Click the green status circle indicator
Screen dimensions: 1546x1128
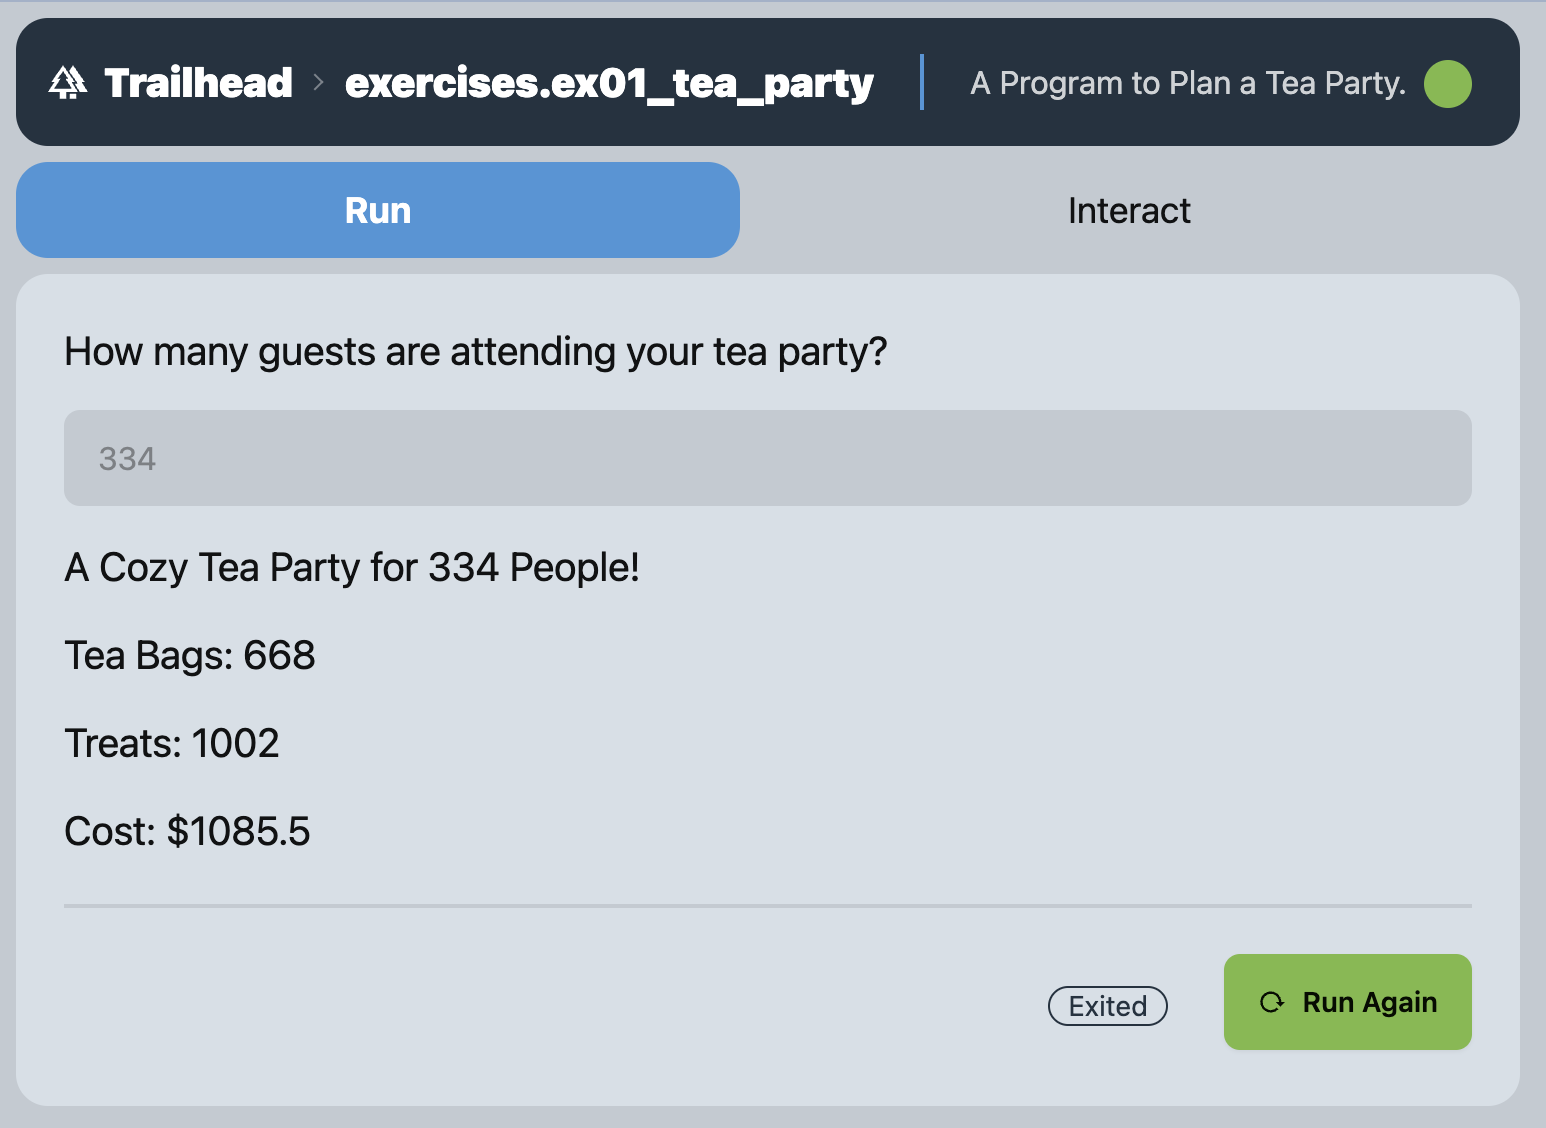point(1447,83)
